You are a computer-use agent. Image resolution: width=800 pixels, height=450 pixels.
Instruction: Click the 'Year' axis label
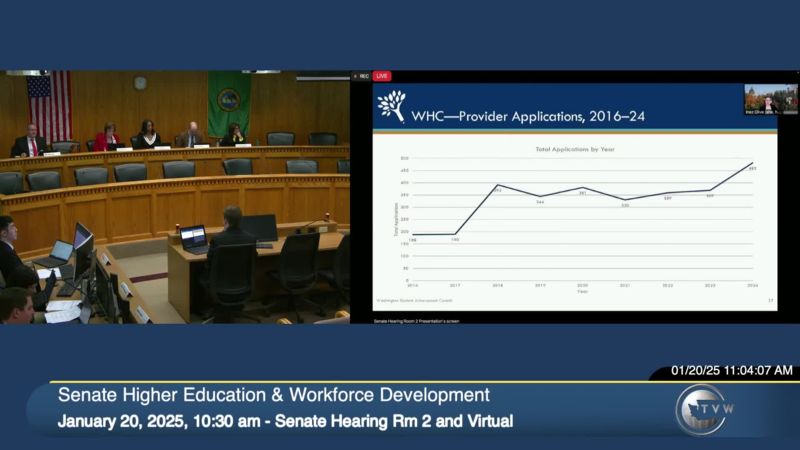tap(582, 291)
